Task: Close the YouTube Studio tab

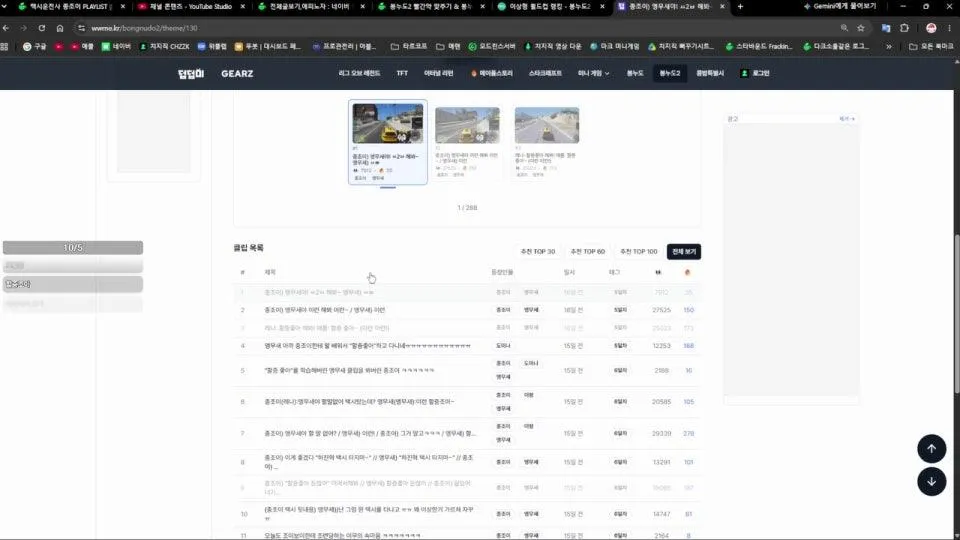Action: 242,7
